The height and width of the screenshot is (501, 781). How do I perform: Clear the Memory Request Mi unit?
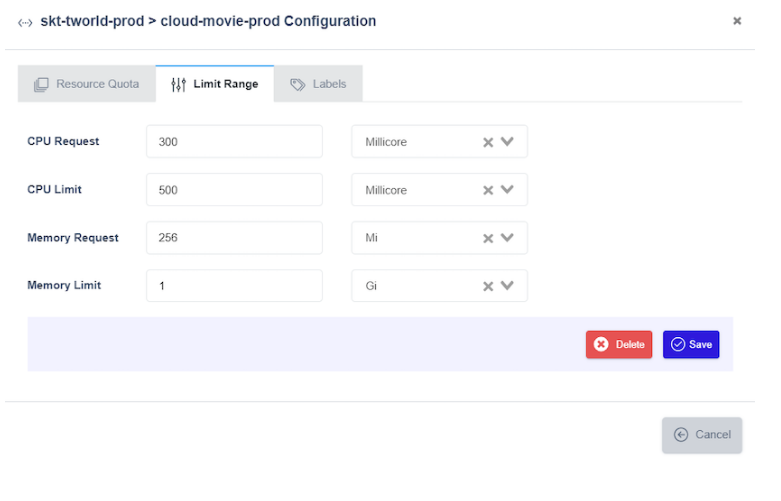click(x=488, y=239)
